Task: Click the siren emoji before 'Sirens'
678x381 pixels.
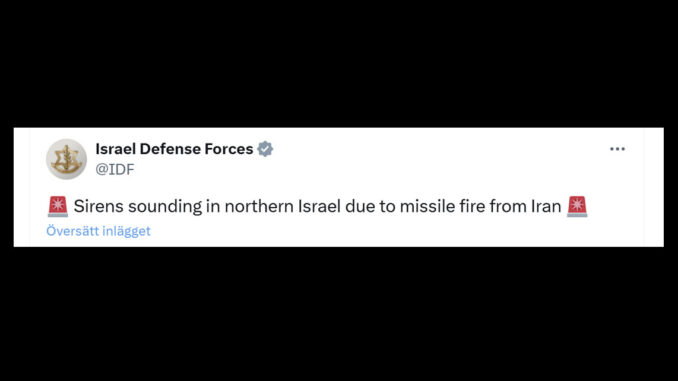Action: [x=58, y=206]
